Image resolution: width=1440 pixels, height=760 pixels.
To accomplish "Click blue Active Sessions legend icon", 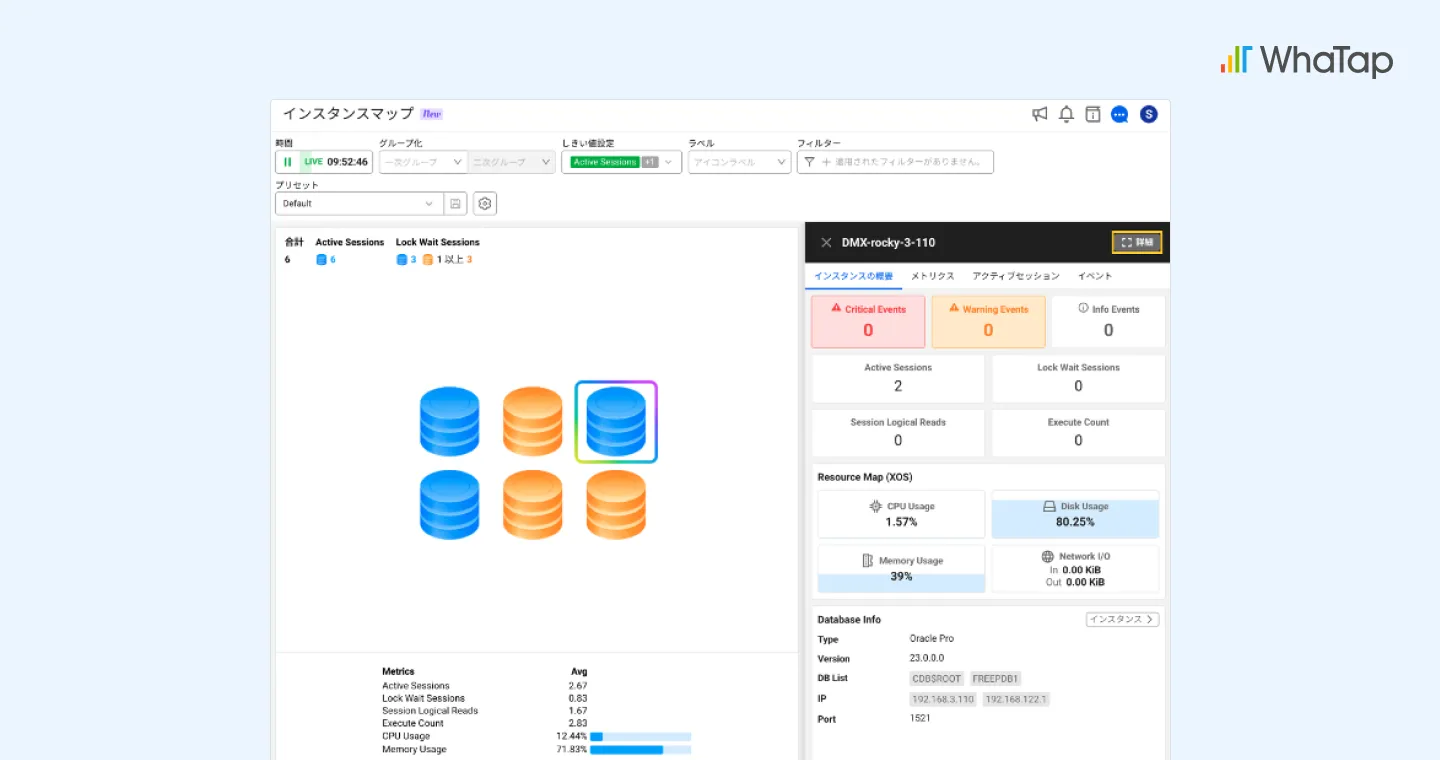I will 321,259.
